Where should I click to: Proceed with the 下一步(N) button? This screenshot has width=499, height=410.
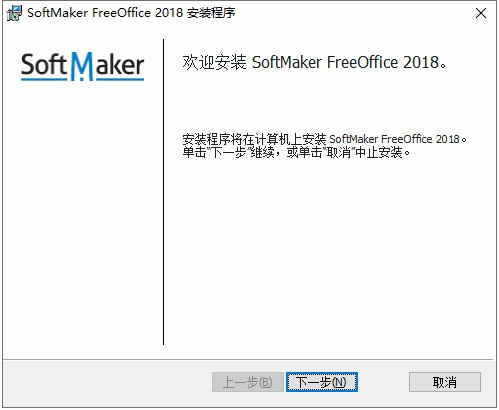[x=322, y=382]
